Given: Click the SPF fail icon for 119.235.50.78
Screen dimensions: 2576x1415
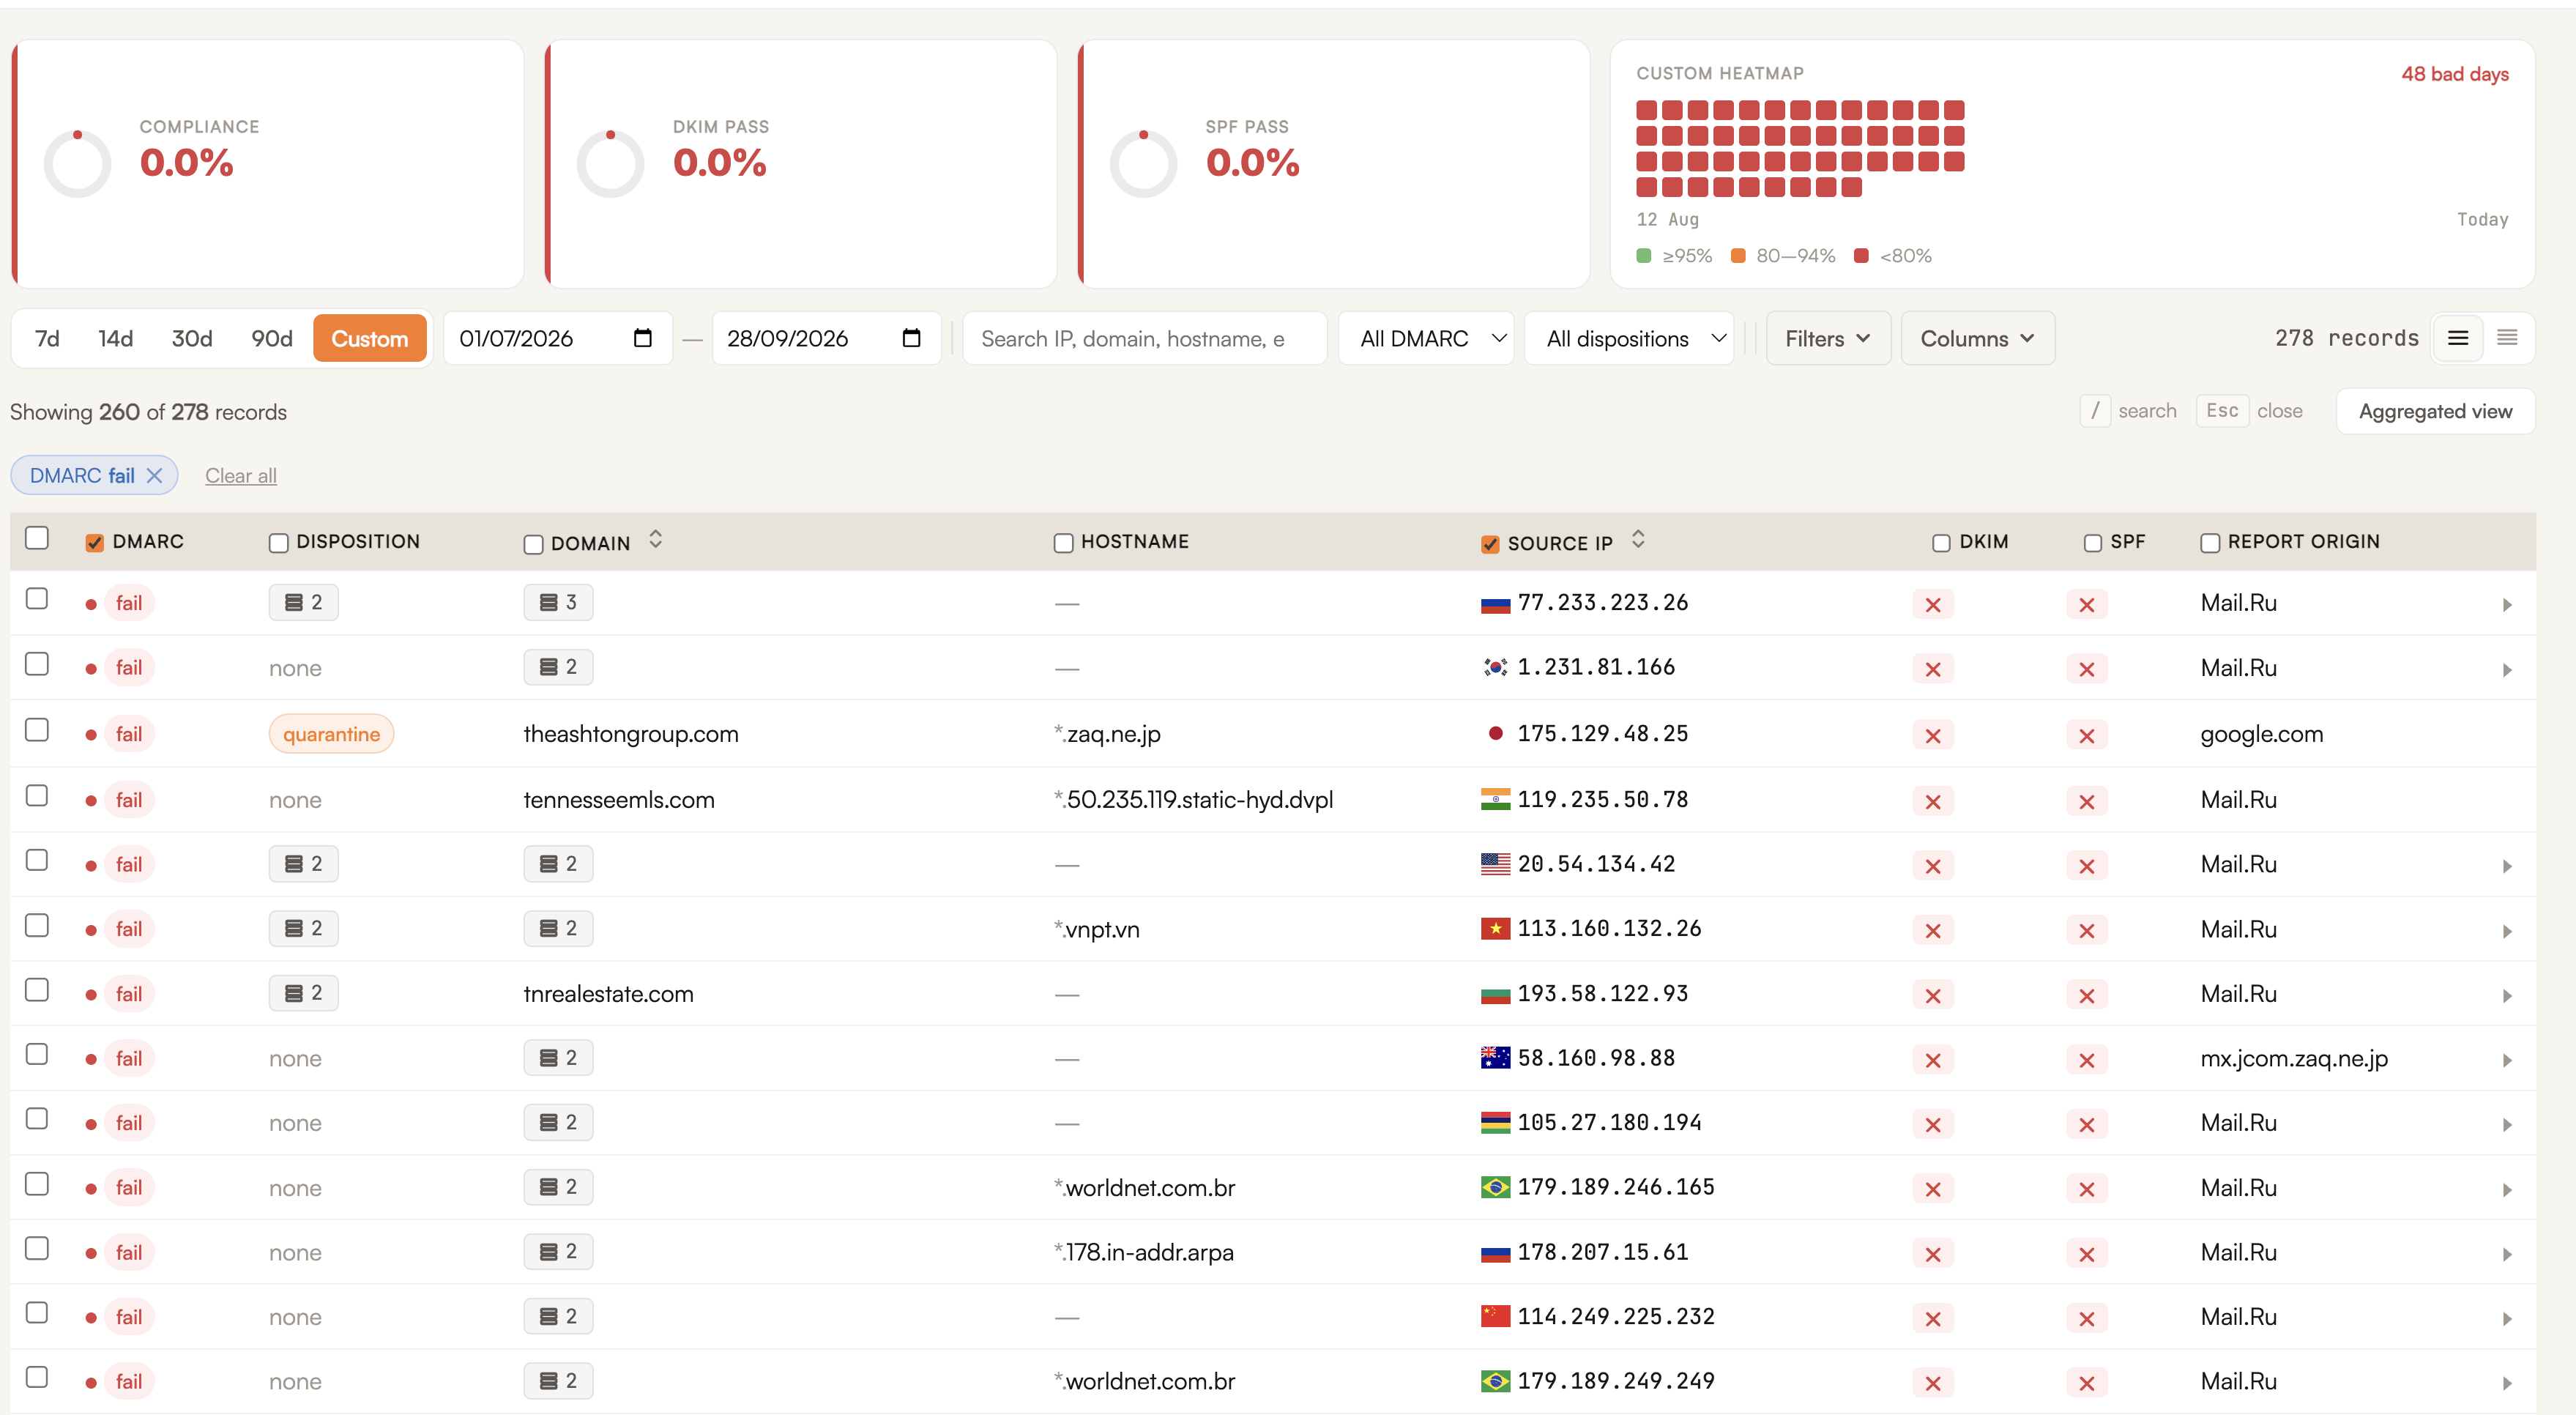Looking at the screenshot, I should pyautogui.click(x=2087, y=801).
